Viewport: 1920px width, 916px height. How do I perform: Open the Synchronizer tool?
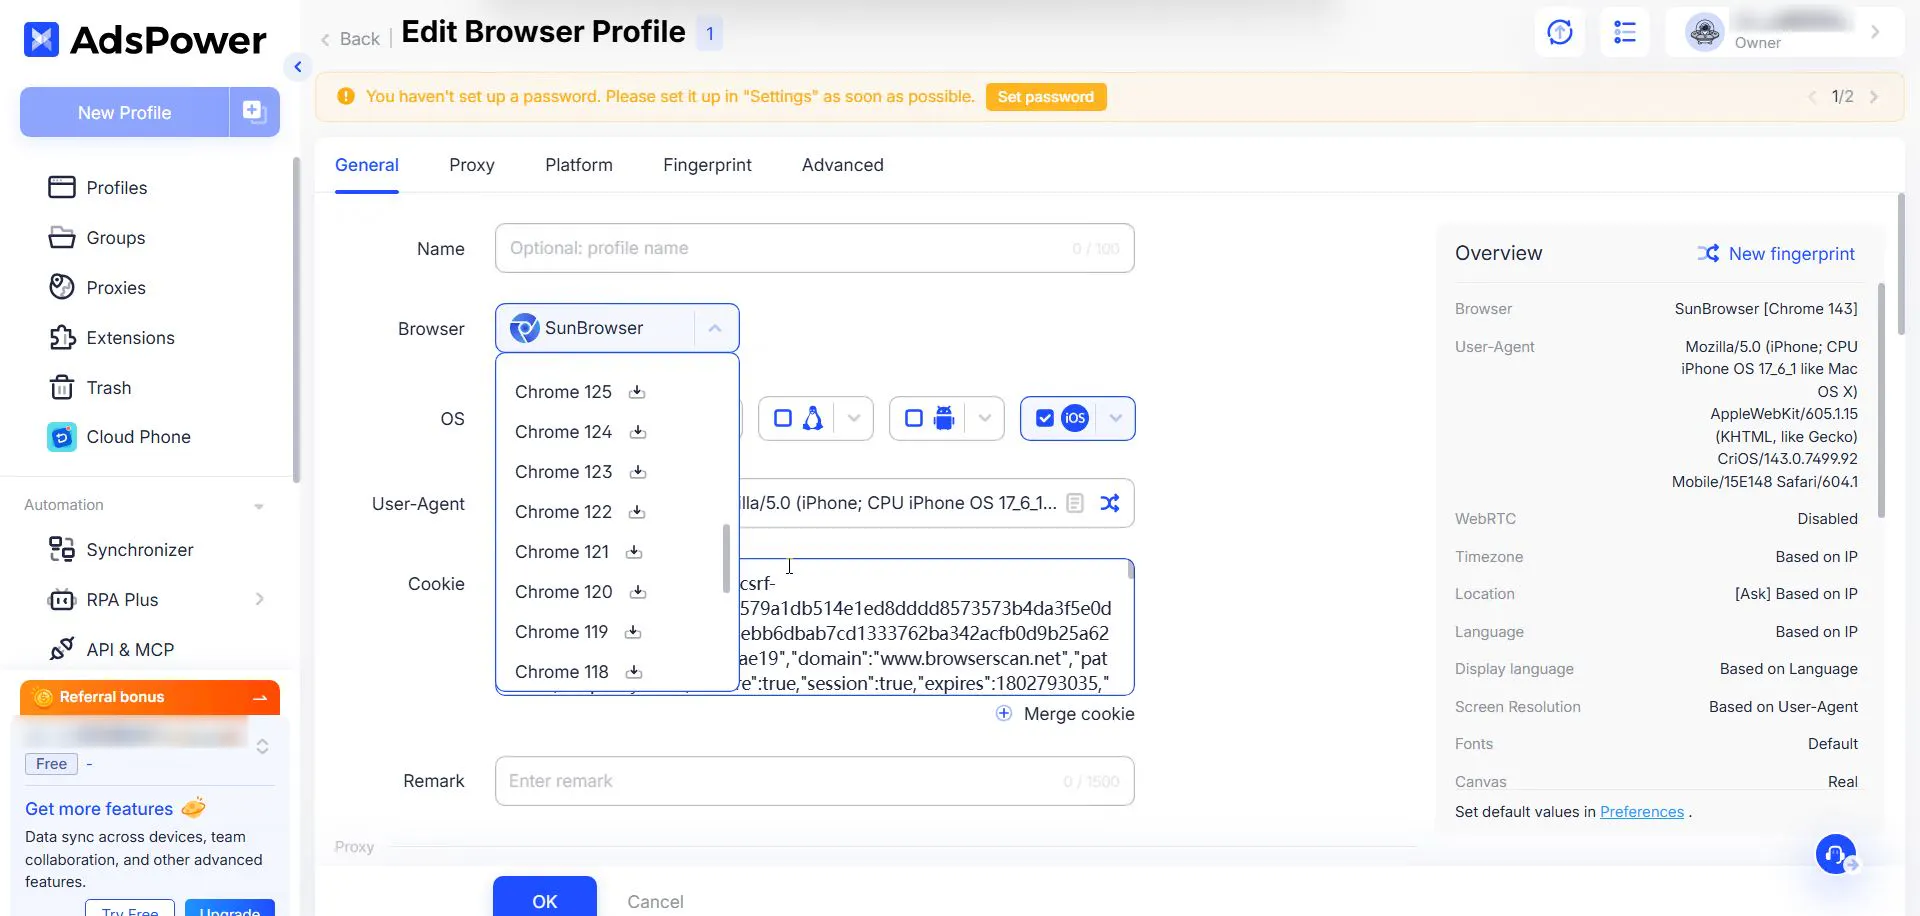coord(121,550)
